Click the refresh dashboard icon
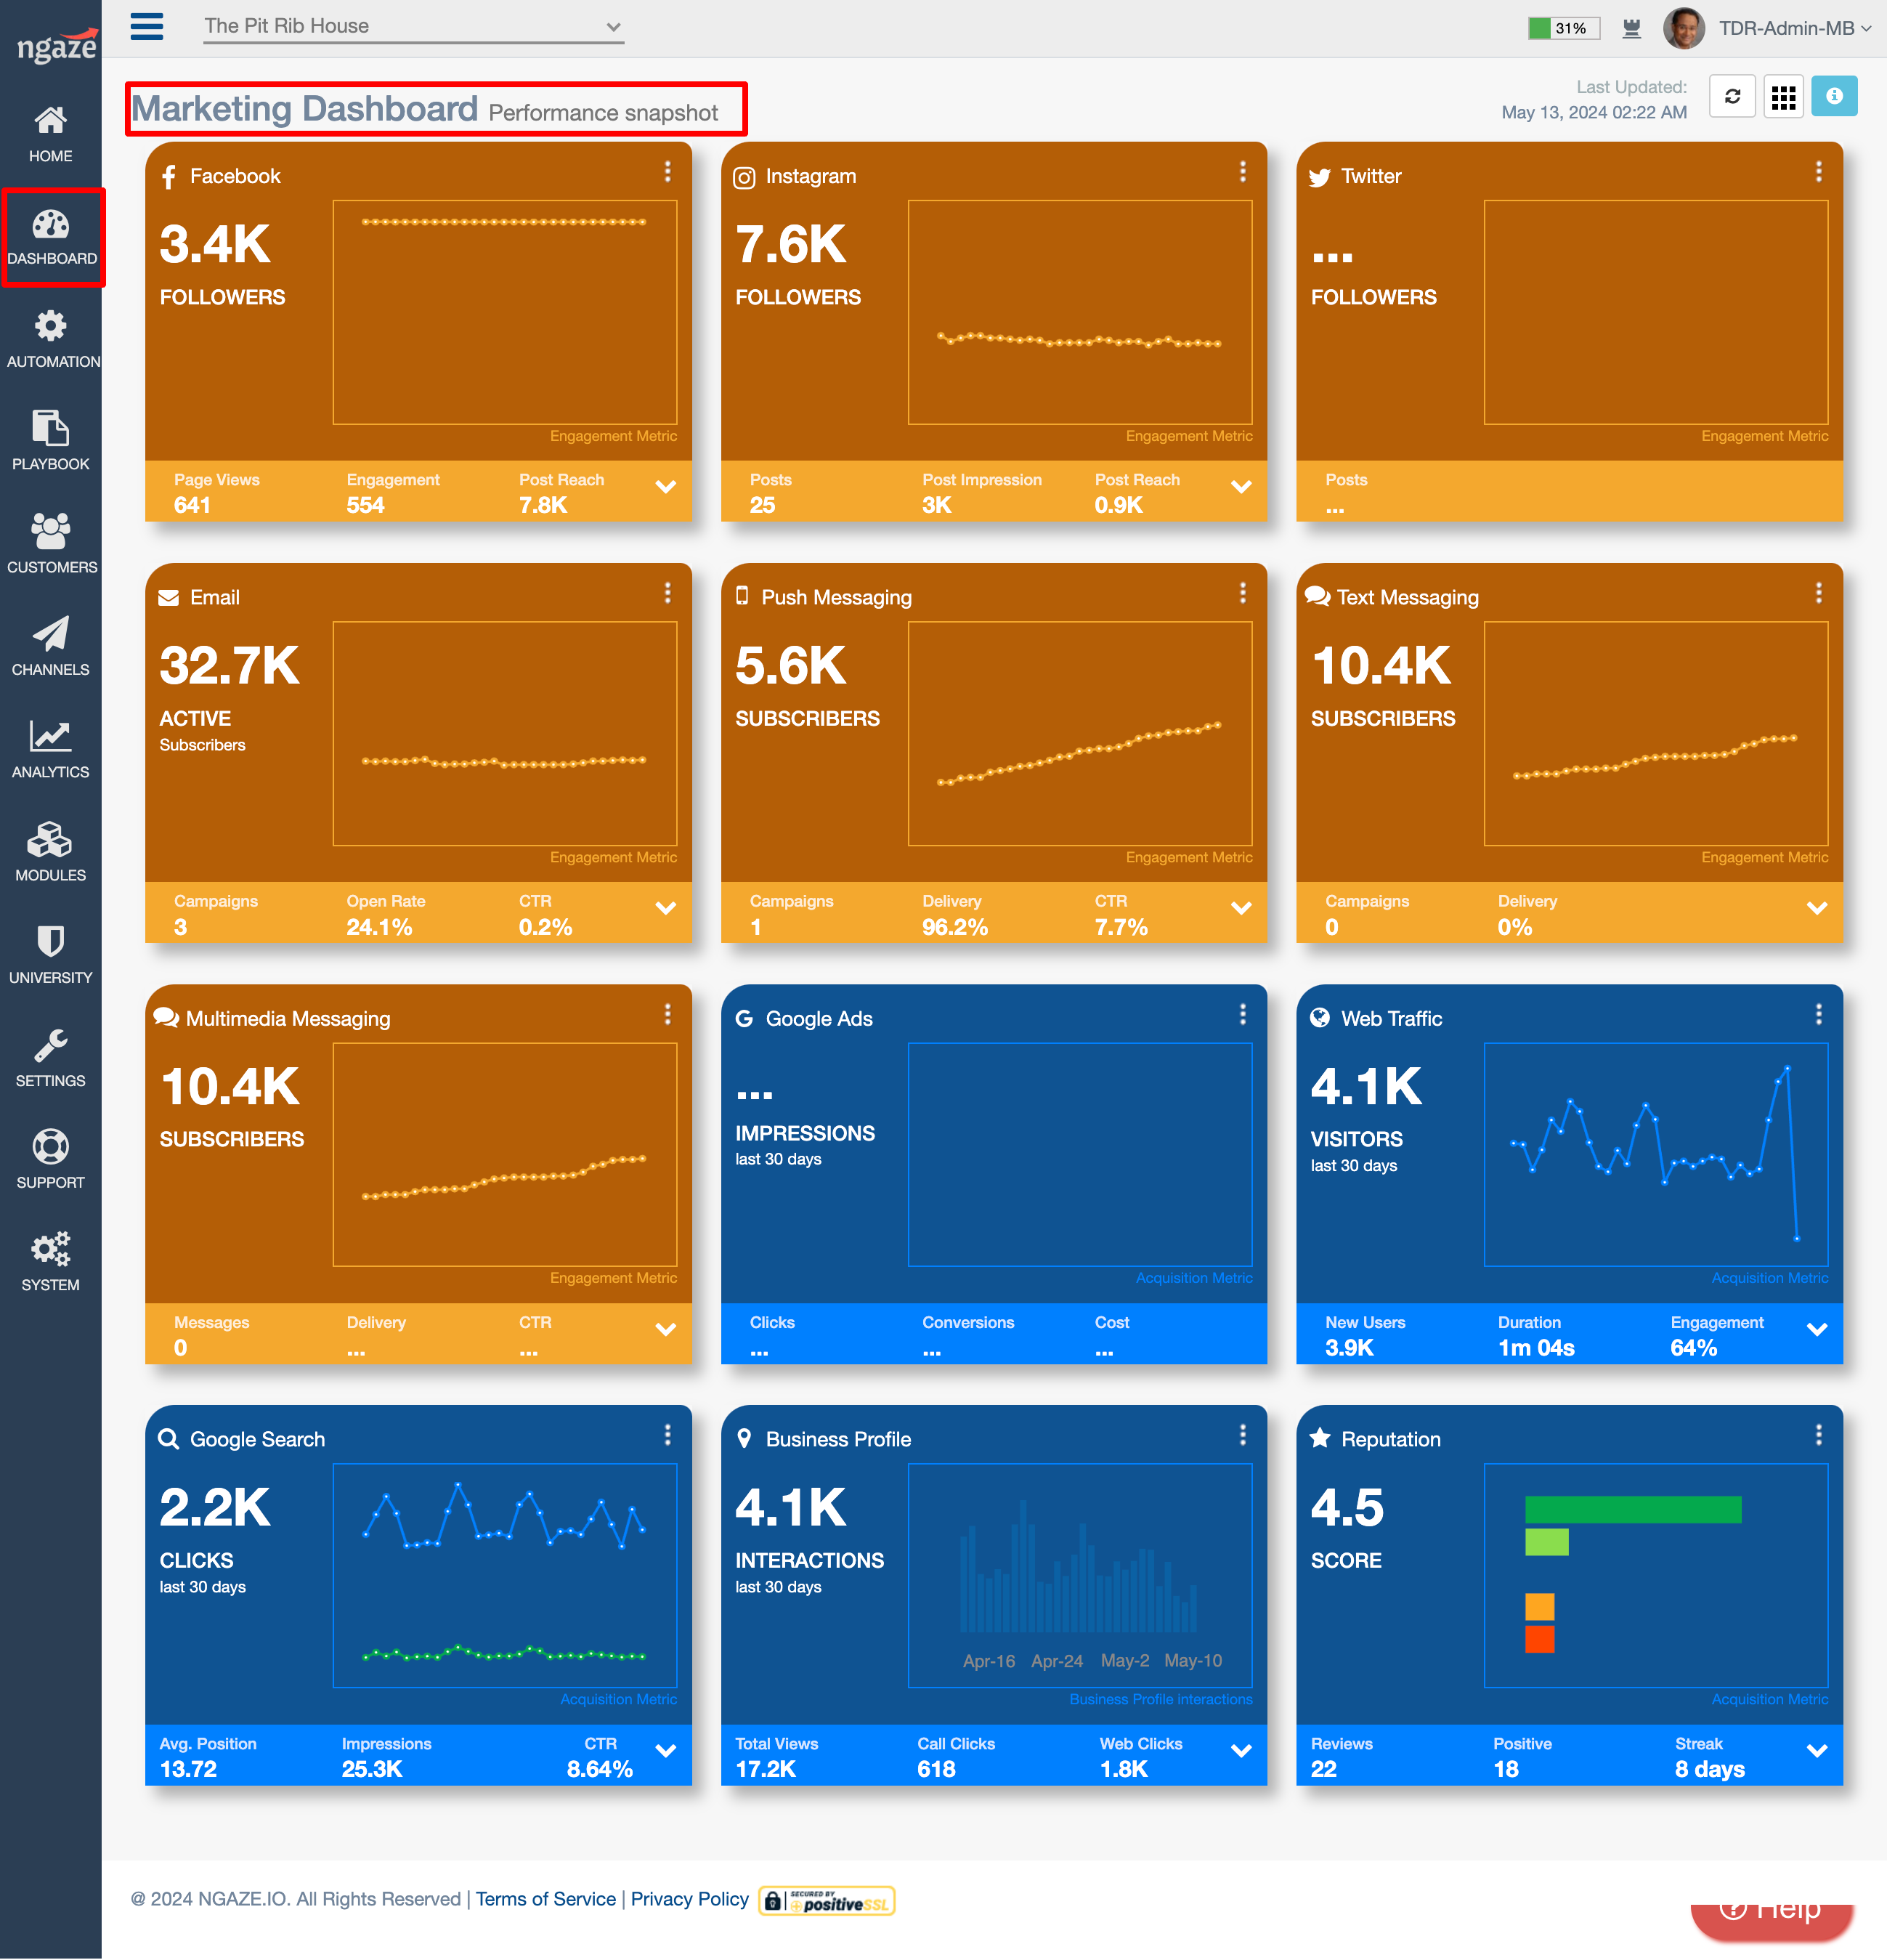This screenshot has width=1887, height=1960. click(1732, 97)
